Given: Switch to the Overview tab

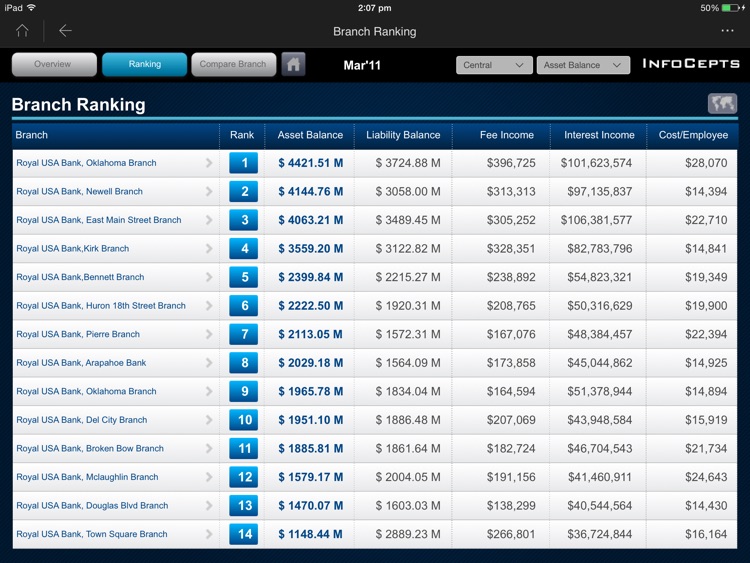Looking at the screenshot, I should tap(54, 64).
